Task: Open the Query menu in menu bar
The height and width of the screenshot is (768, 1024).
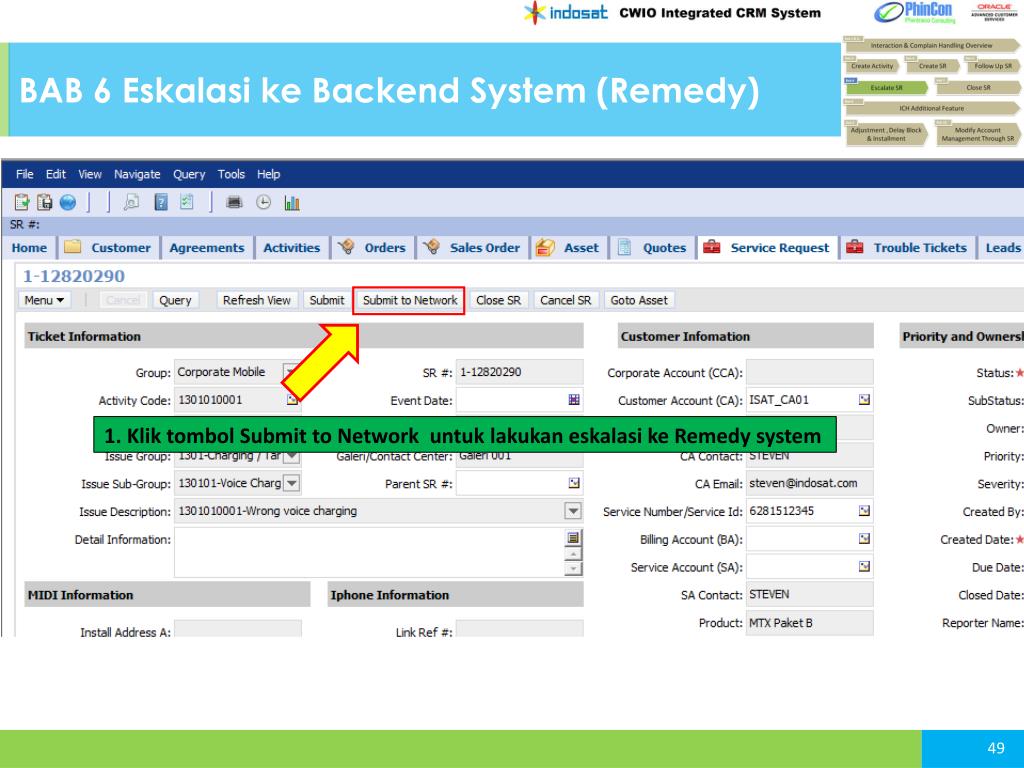Action: coord(189,174)
